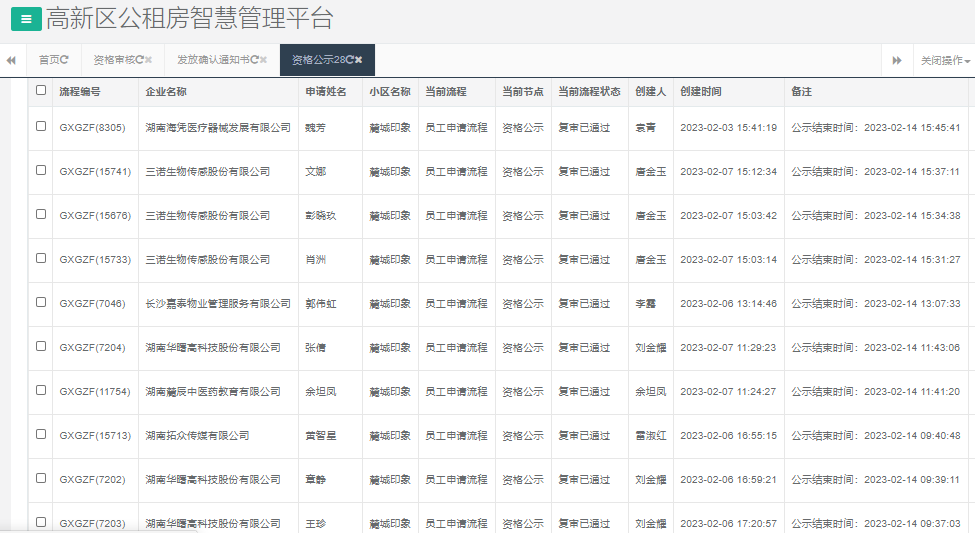Close the 资格公示28 tab with its X
This screenshot has height=533, width=975.
pyautogui.click(x=359, y=60)
